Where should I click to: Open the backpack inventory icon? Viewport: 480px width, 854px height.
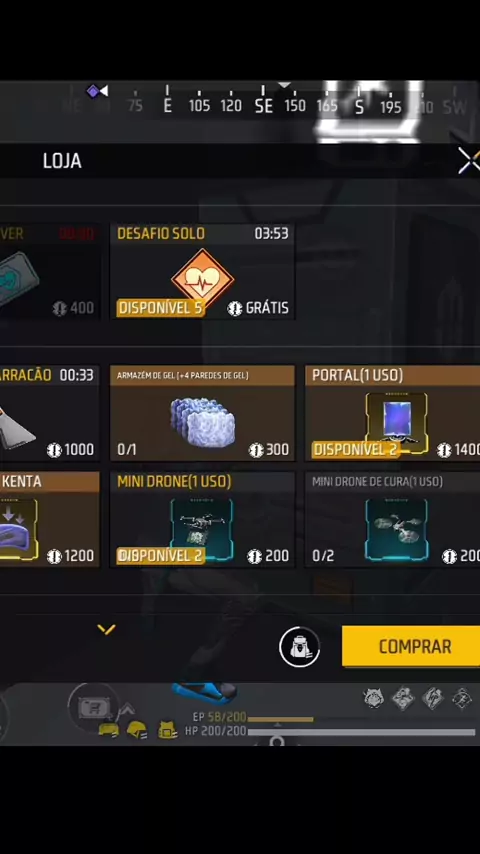click(299, 646)
